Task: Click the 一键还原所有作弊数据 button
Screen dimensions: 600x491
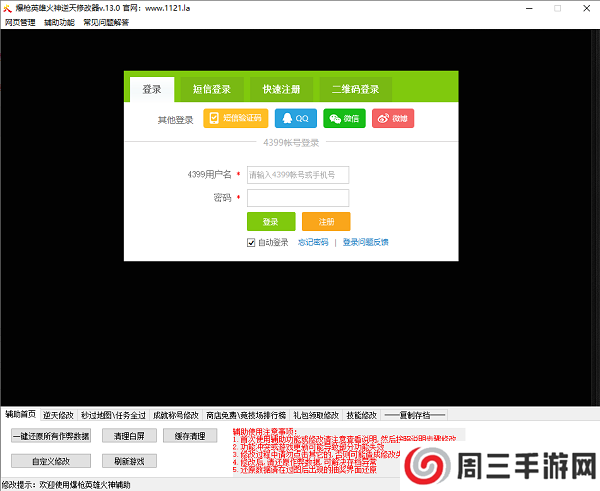Action: [x=50, y=437]
